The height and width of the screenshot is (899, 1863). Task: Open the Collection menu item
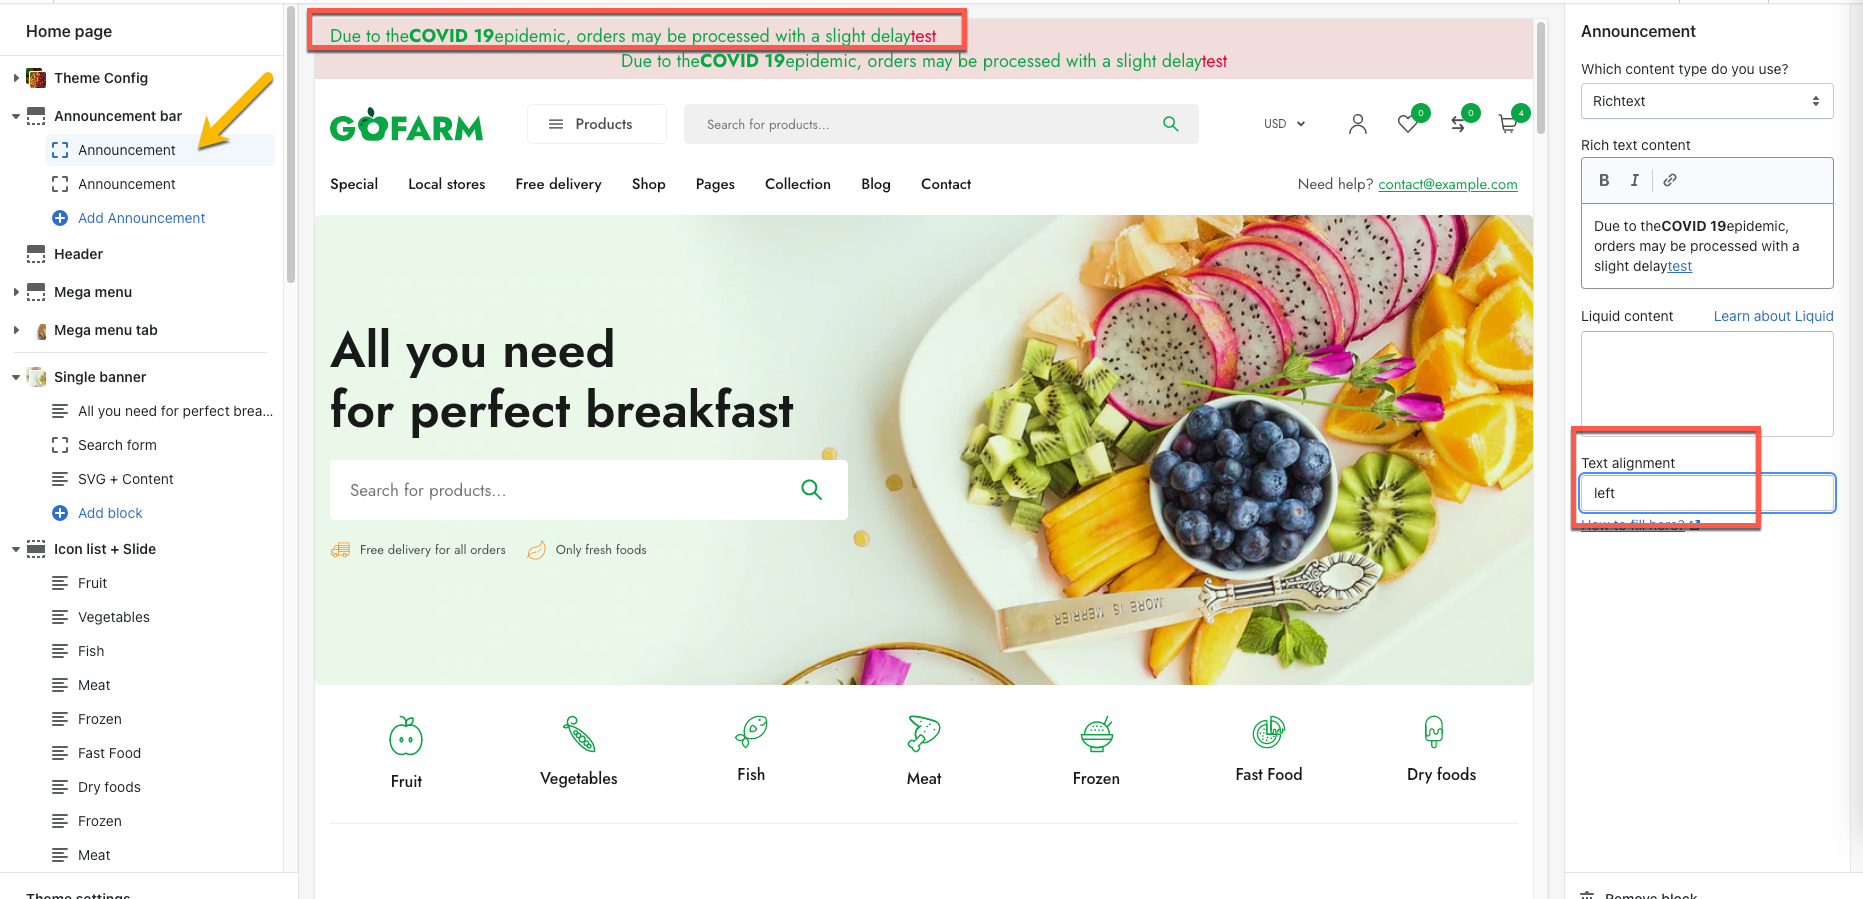point(797,184)
